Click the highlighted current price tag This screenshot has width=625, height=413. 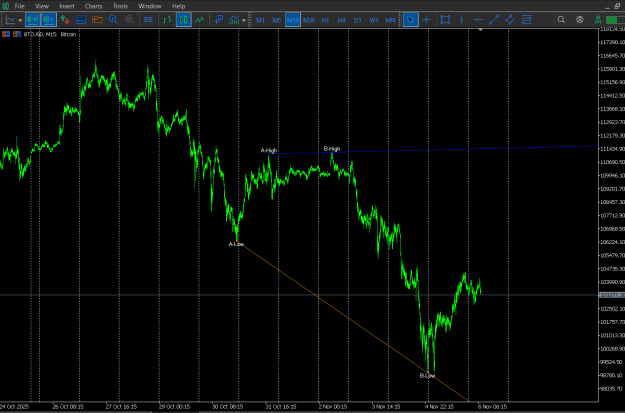[612, 295]
